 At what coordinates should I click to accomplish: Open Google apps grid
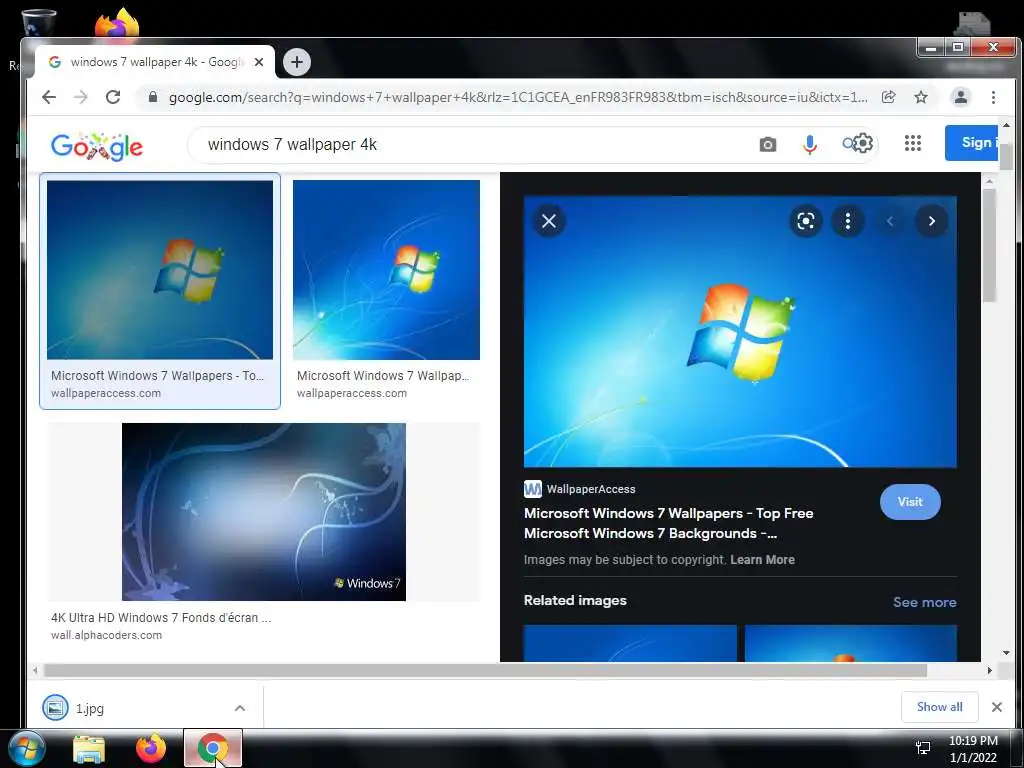click(913, 143)
